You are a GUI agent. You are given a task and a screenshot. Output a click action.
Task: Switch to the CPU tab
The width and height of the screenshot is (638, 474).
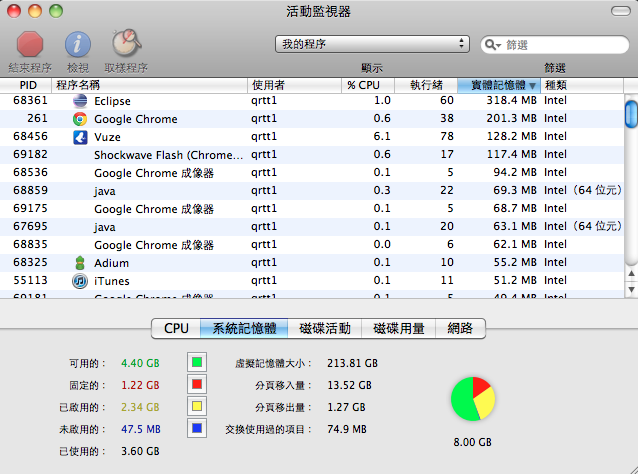pos(176,328)
